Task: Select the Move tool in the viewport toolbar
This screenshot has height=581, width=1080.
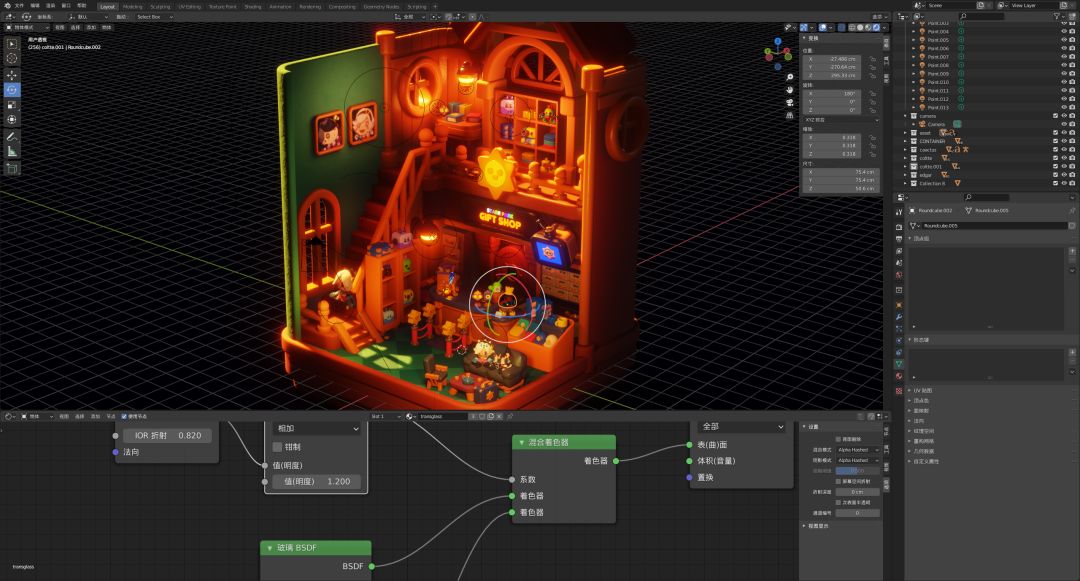Action: [x=12, y=75]
